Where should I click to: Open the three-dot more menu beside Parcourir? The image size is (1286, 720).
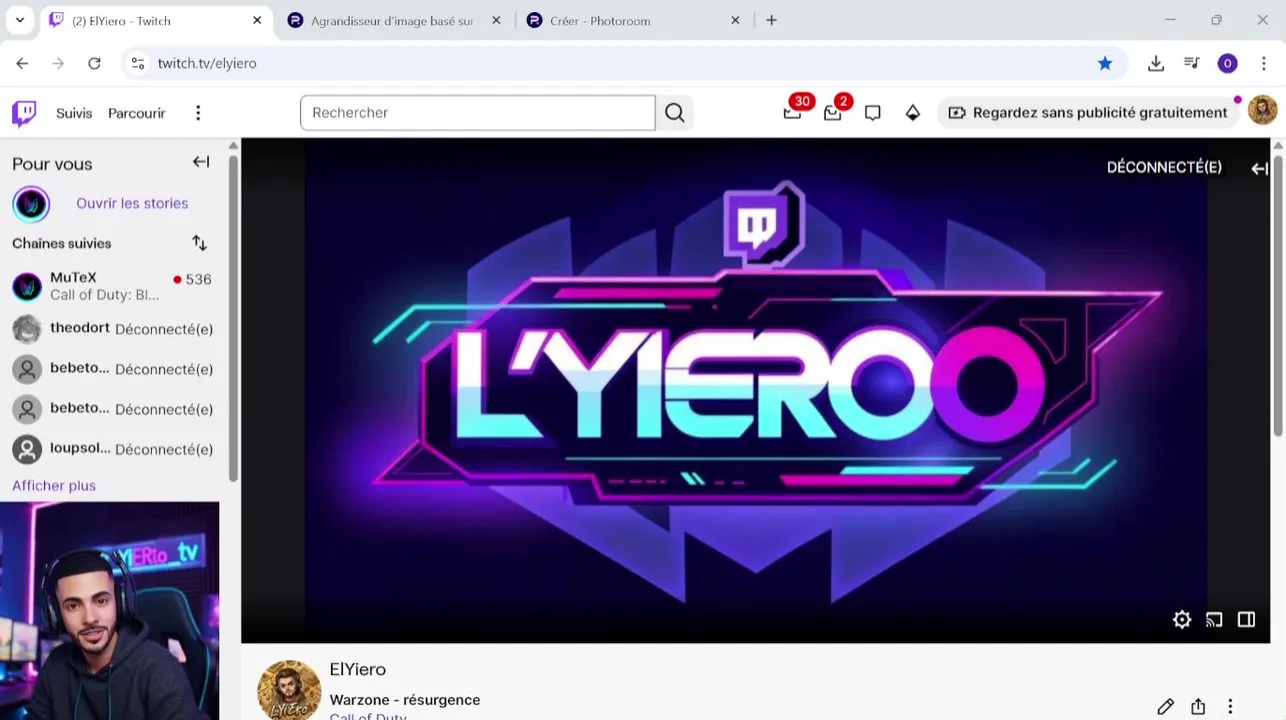[198, 113]
